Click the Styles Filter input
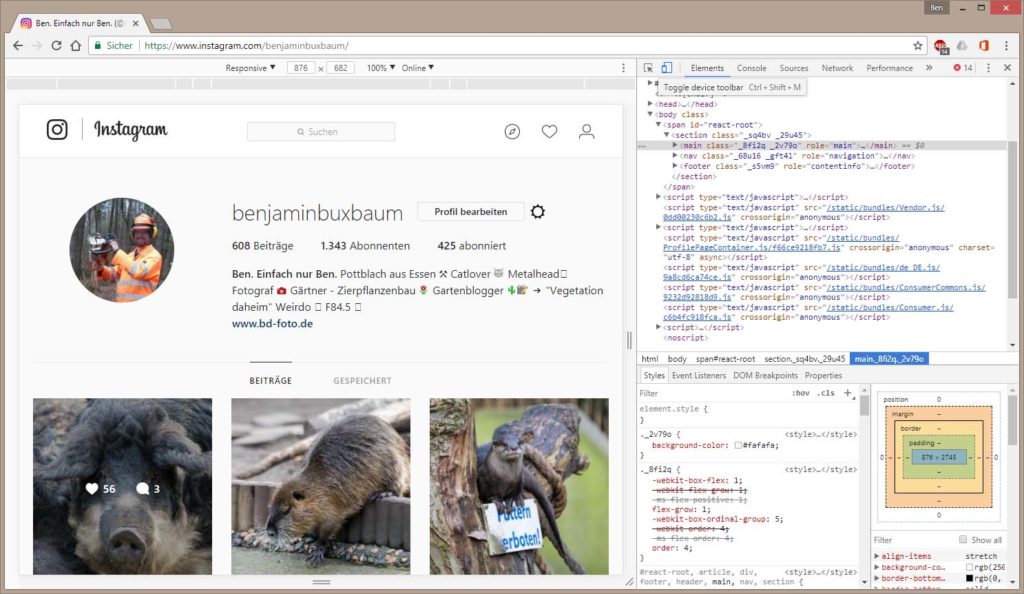Image resolution: width=1024 pixels, height=594 pixels. click(712, 393)
